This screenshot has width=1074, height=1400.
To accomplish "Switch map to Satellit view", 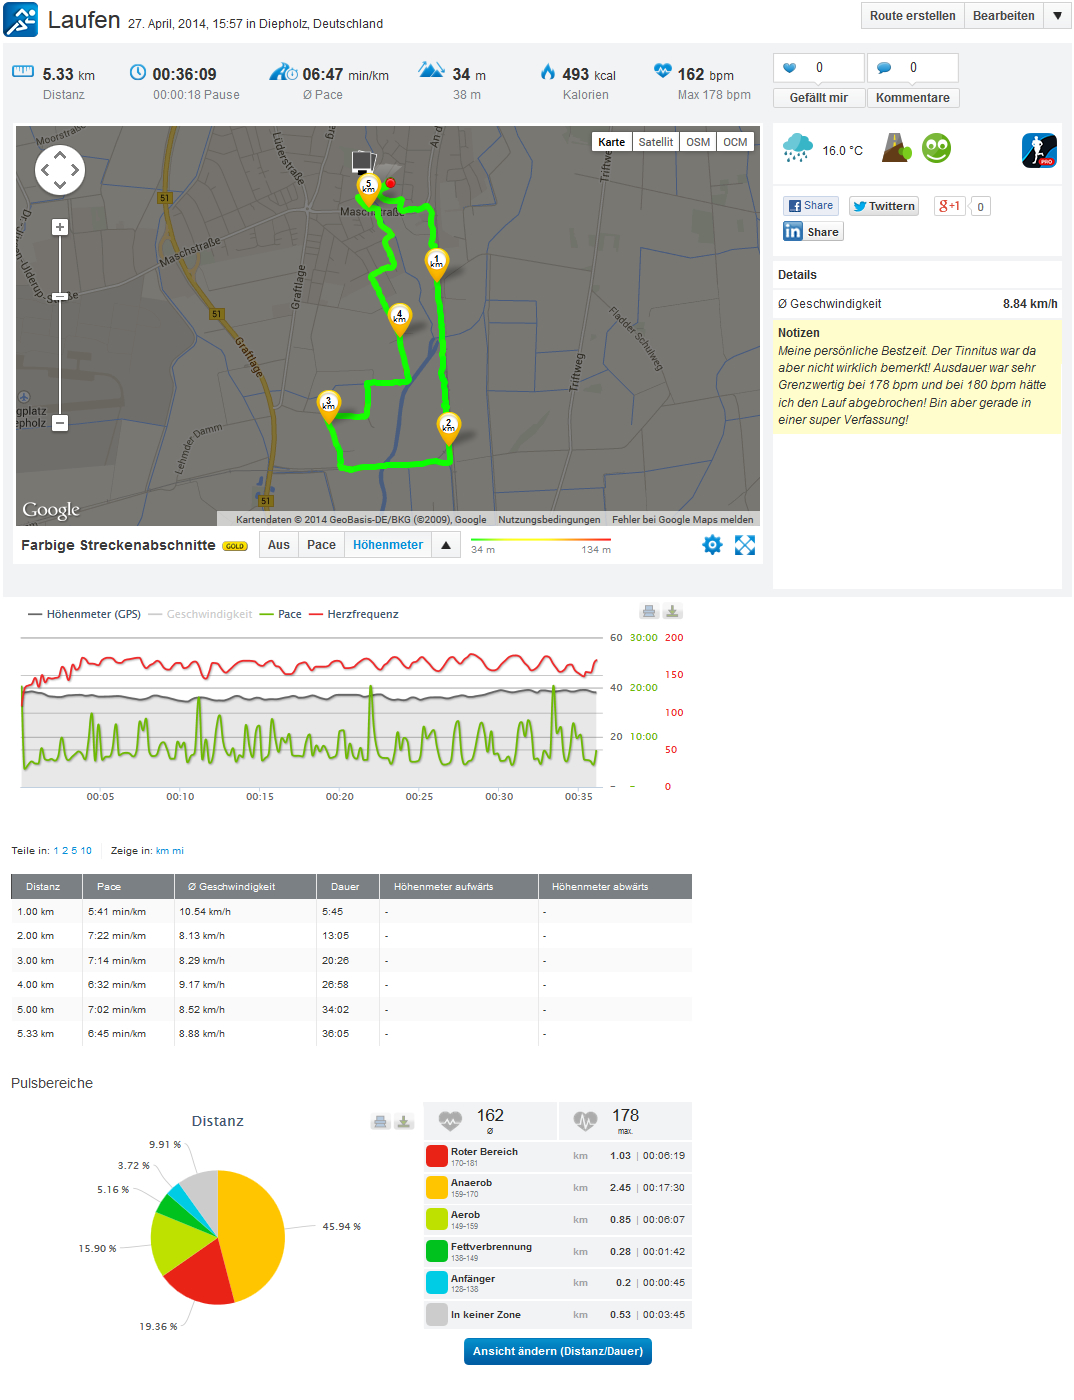I will click(x=655, y=142).
